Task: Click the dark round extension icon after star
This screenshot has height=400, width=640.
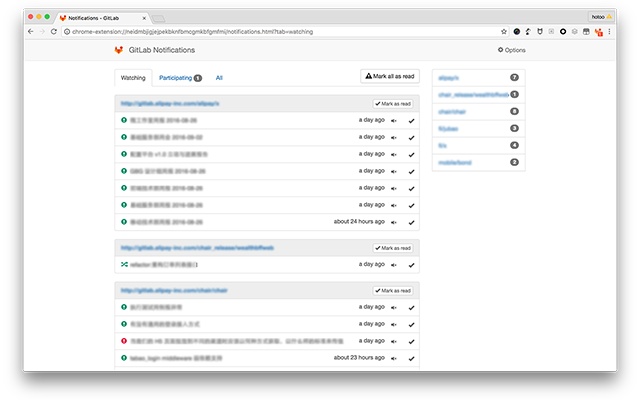Action: click(517, 31)
